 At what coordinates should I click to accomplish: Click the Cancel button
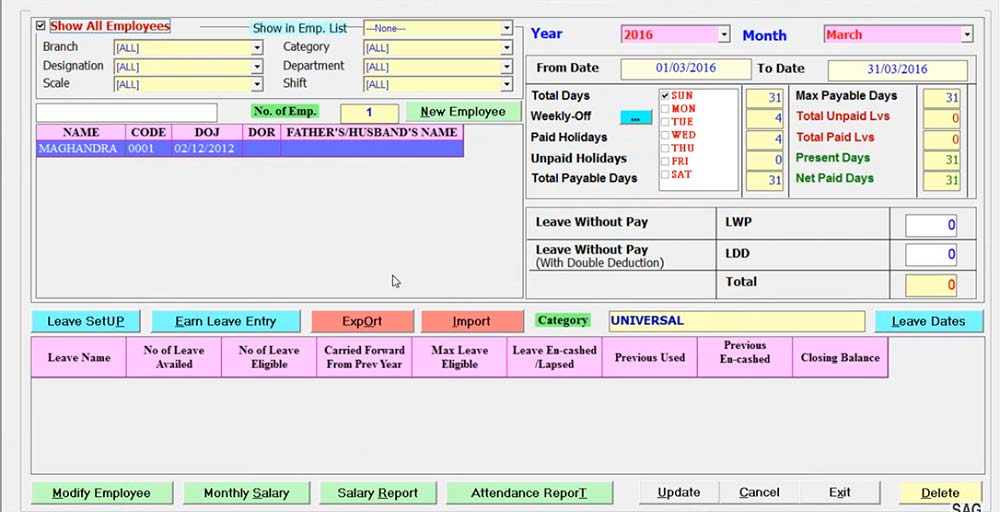[759, 492]
